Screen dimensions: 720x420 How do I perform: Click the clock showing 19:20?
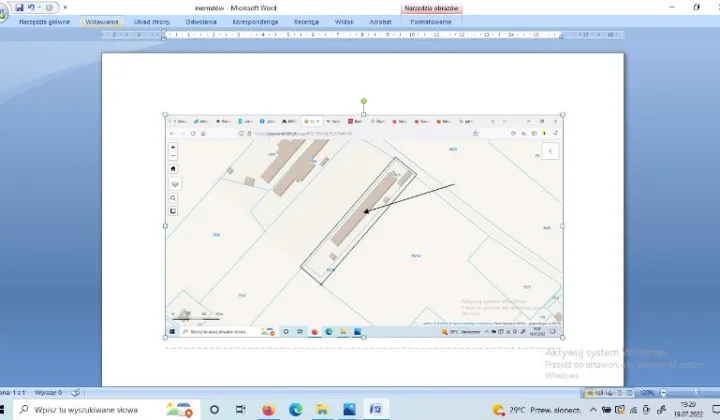coord(688,409)
